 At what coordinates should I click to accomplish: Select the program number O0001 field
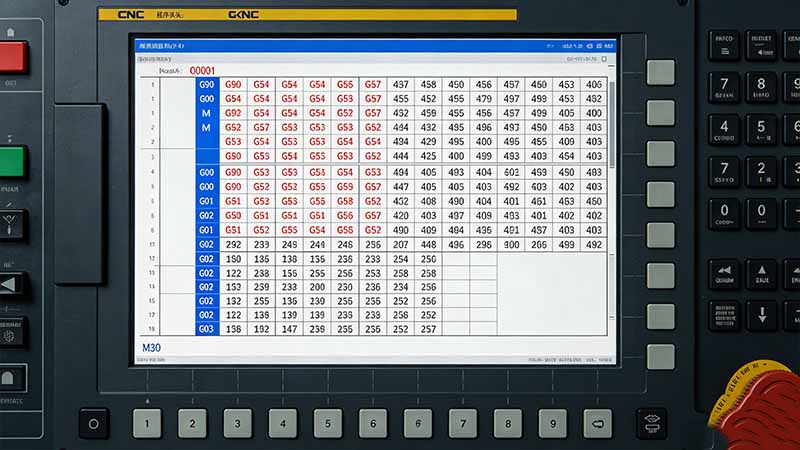pos(202,71)
